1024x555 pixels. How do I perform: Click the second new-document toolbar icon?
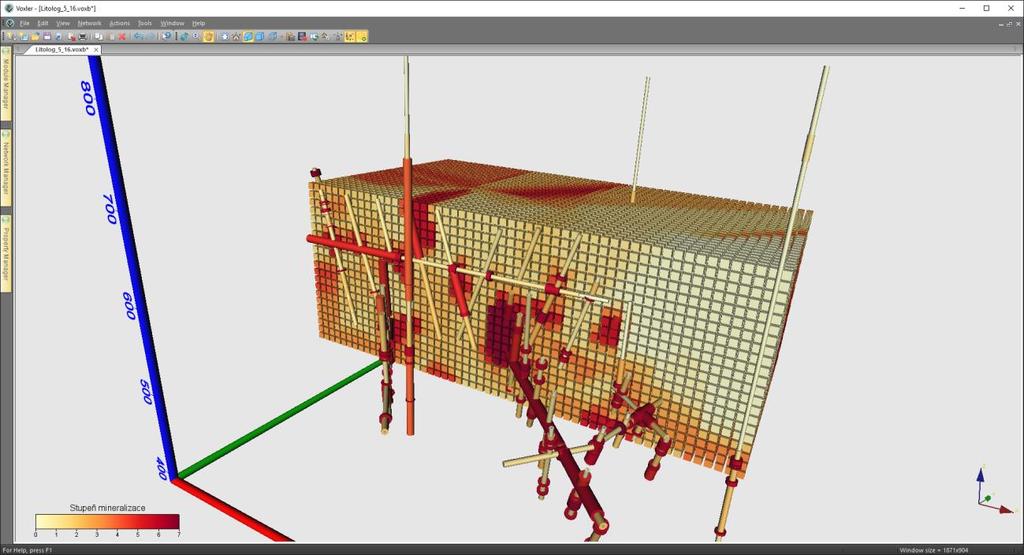point(23,37)
